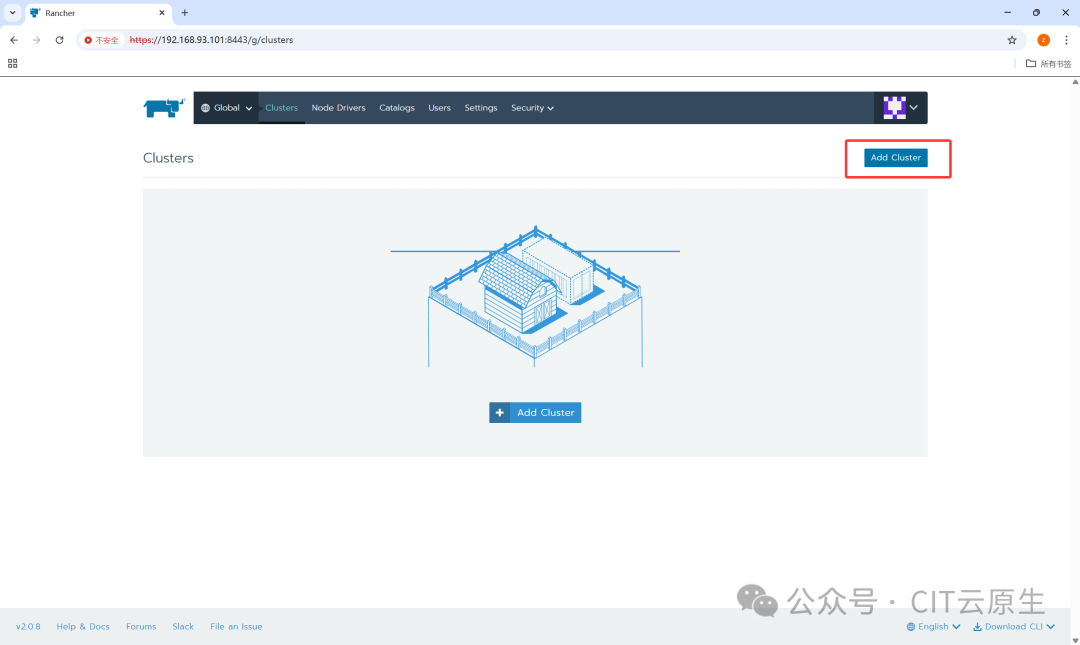
Task: Open the Chrome three-dot menu
Action: pos(1066,40)
